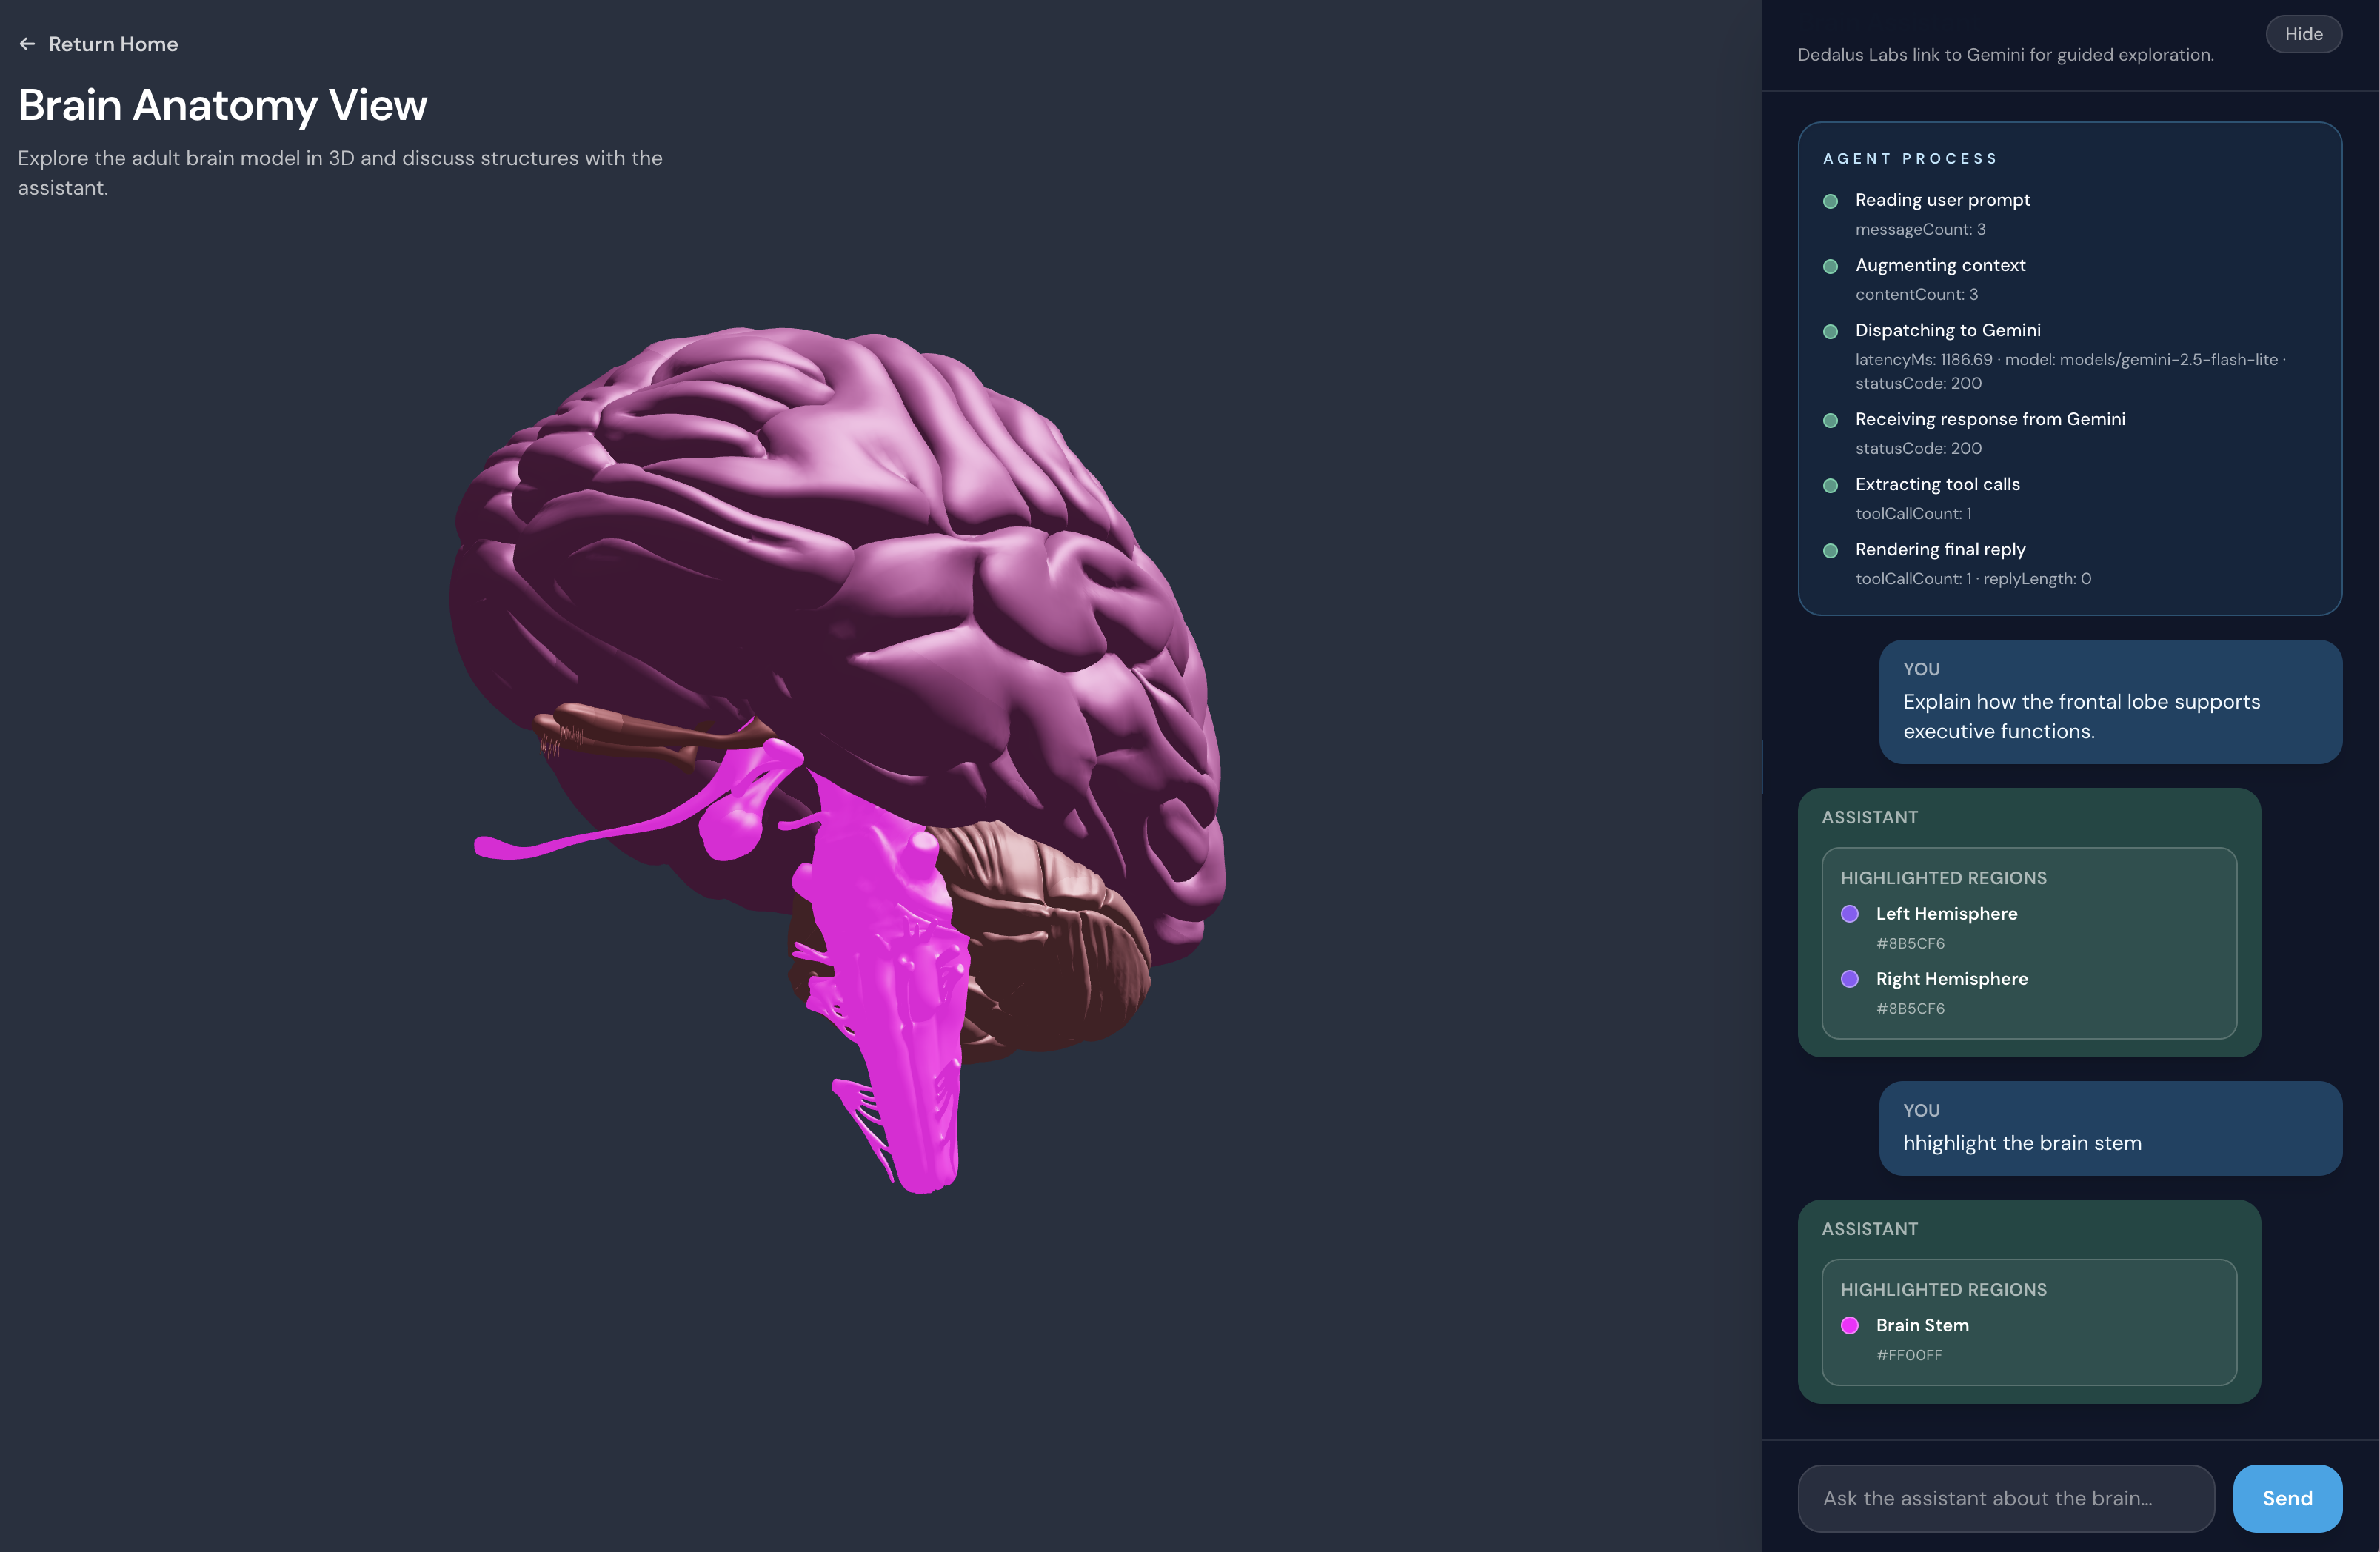Click the Receiving response from Gemini entry
Screen dimensions: 2380x1552
1990,419
